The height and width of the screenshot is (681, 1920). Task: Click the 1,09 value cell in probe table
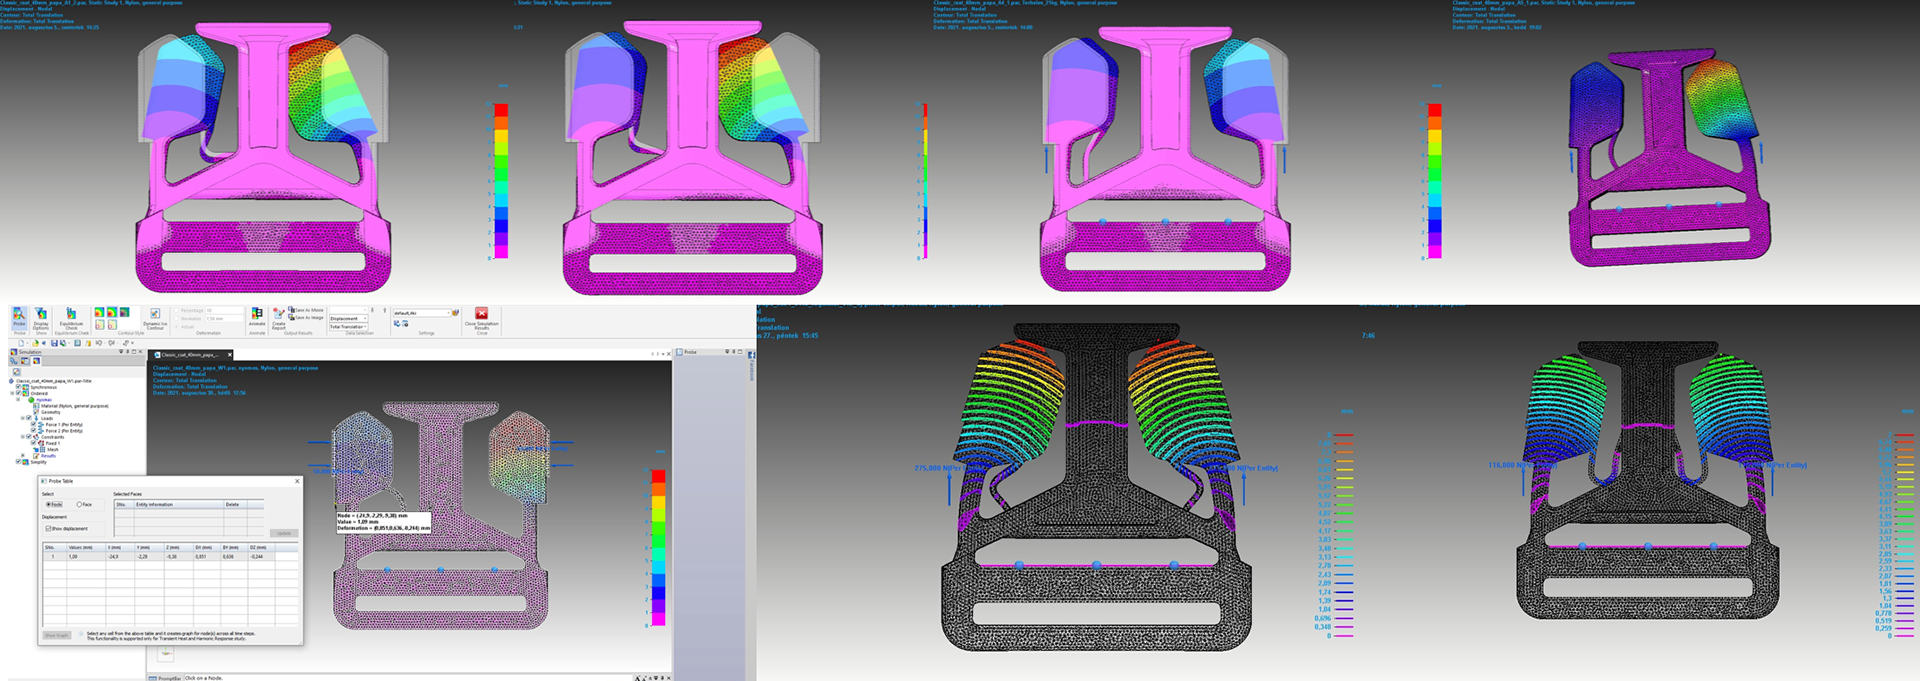coord(86,556)
